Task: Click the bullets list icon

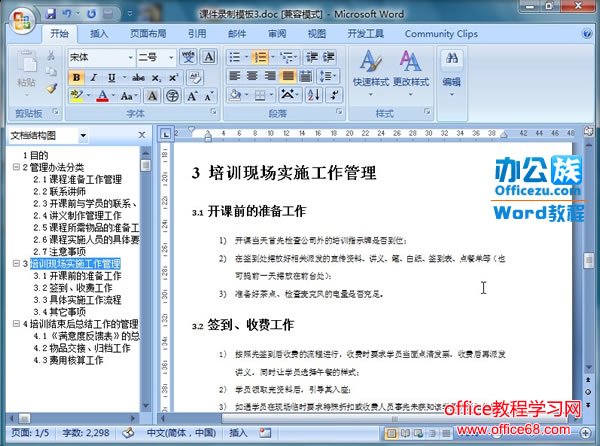Action: (x=235, y=57)
